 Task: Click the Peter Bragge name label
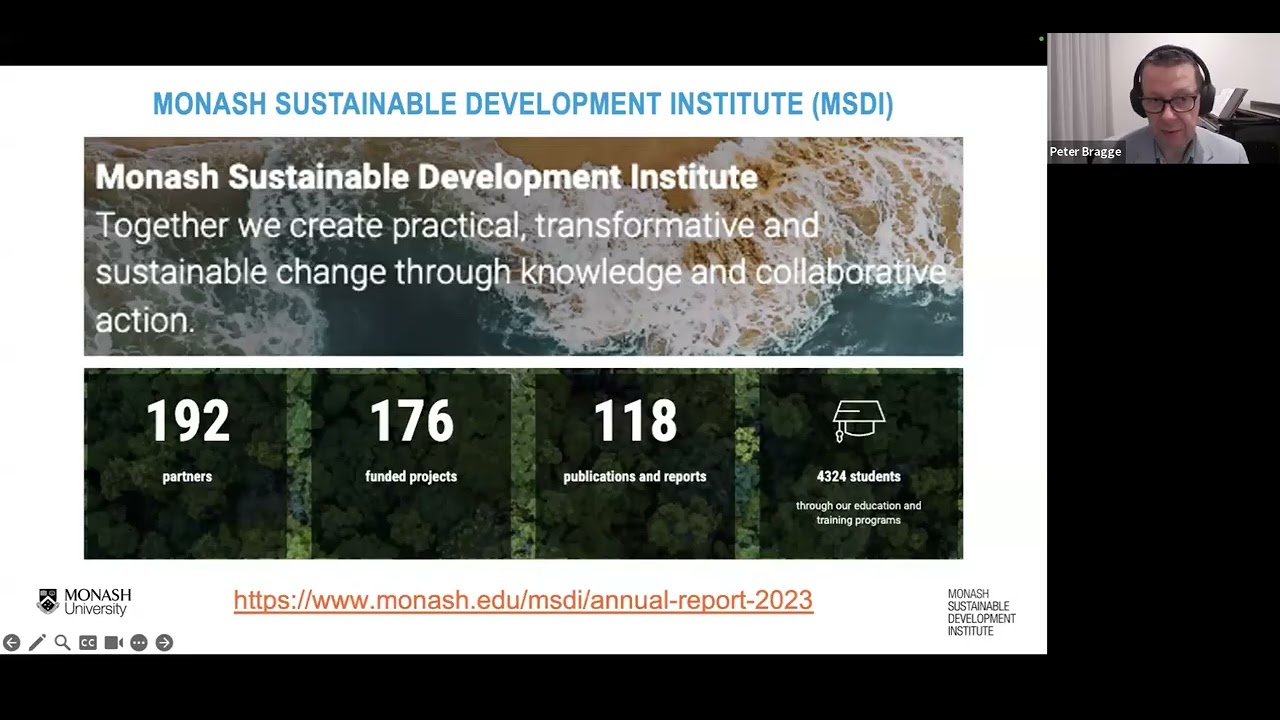click(x=1085, y=152)
